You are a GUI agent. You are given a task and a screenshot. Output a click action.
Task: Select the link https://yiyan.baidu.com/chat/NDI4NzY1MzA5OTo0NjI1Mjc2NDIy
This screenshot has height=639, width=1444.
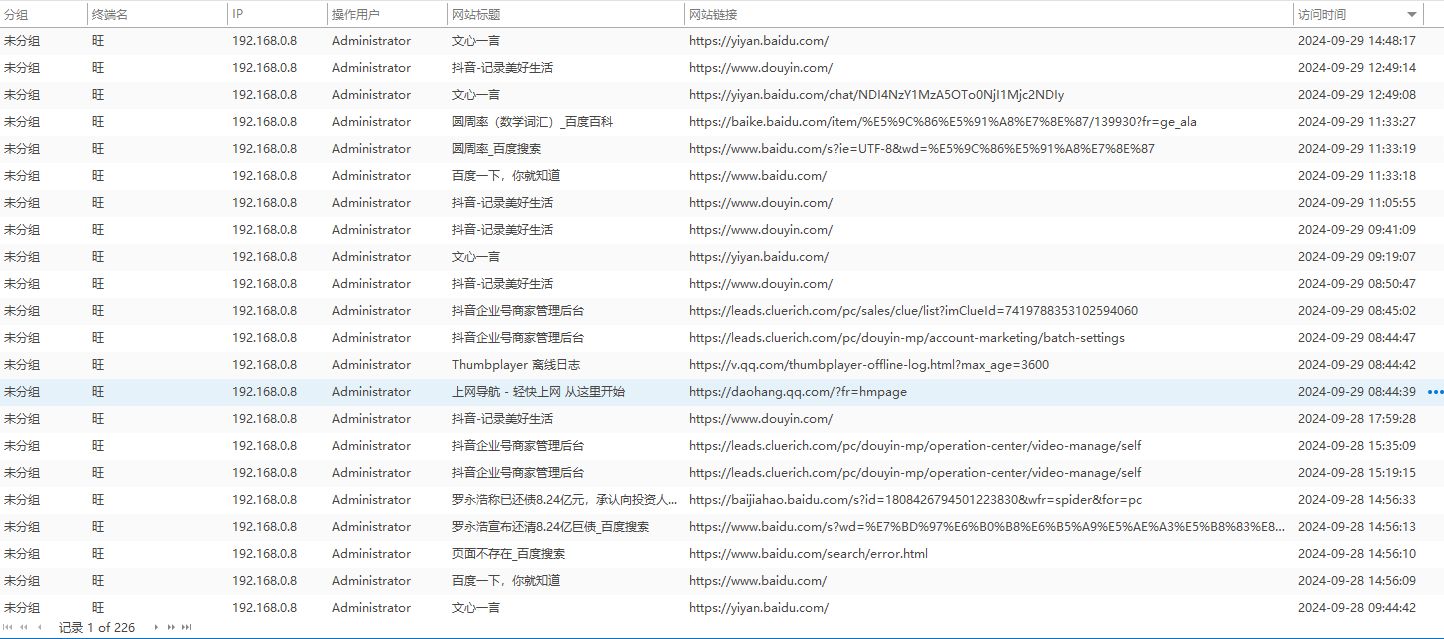876,95
